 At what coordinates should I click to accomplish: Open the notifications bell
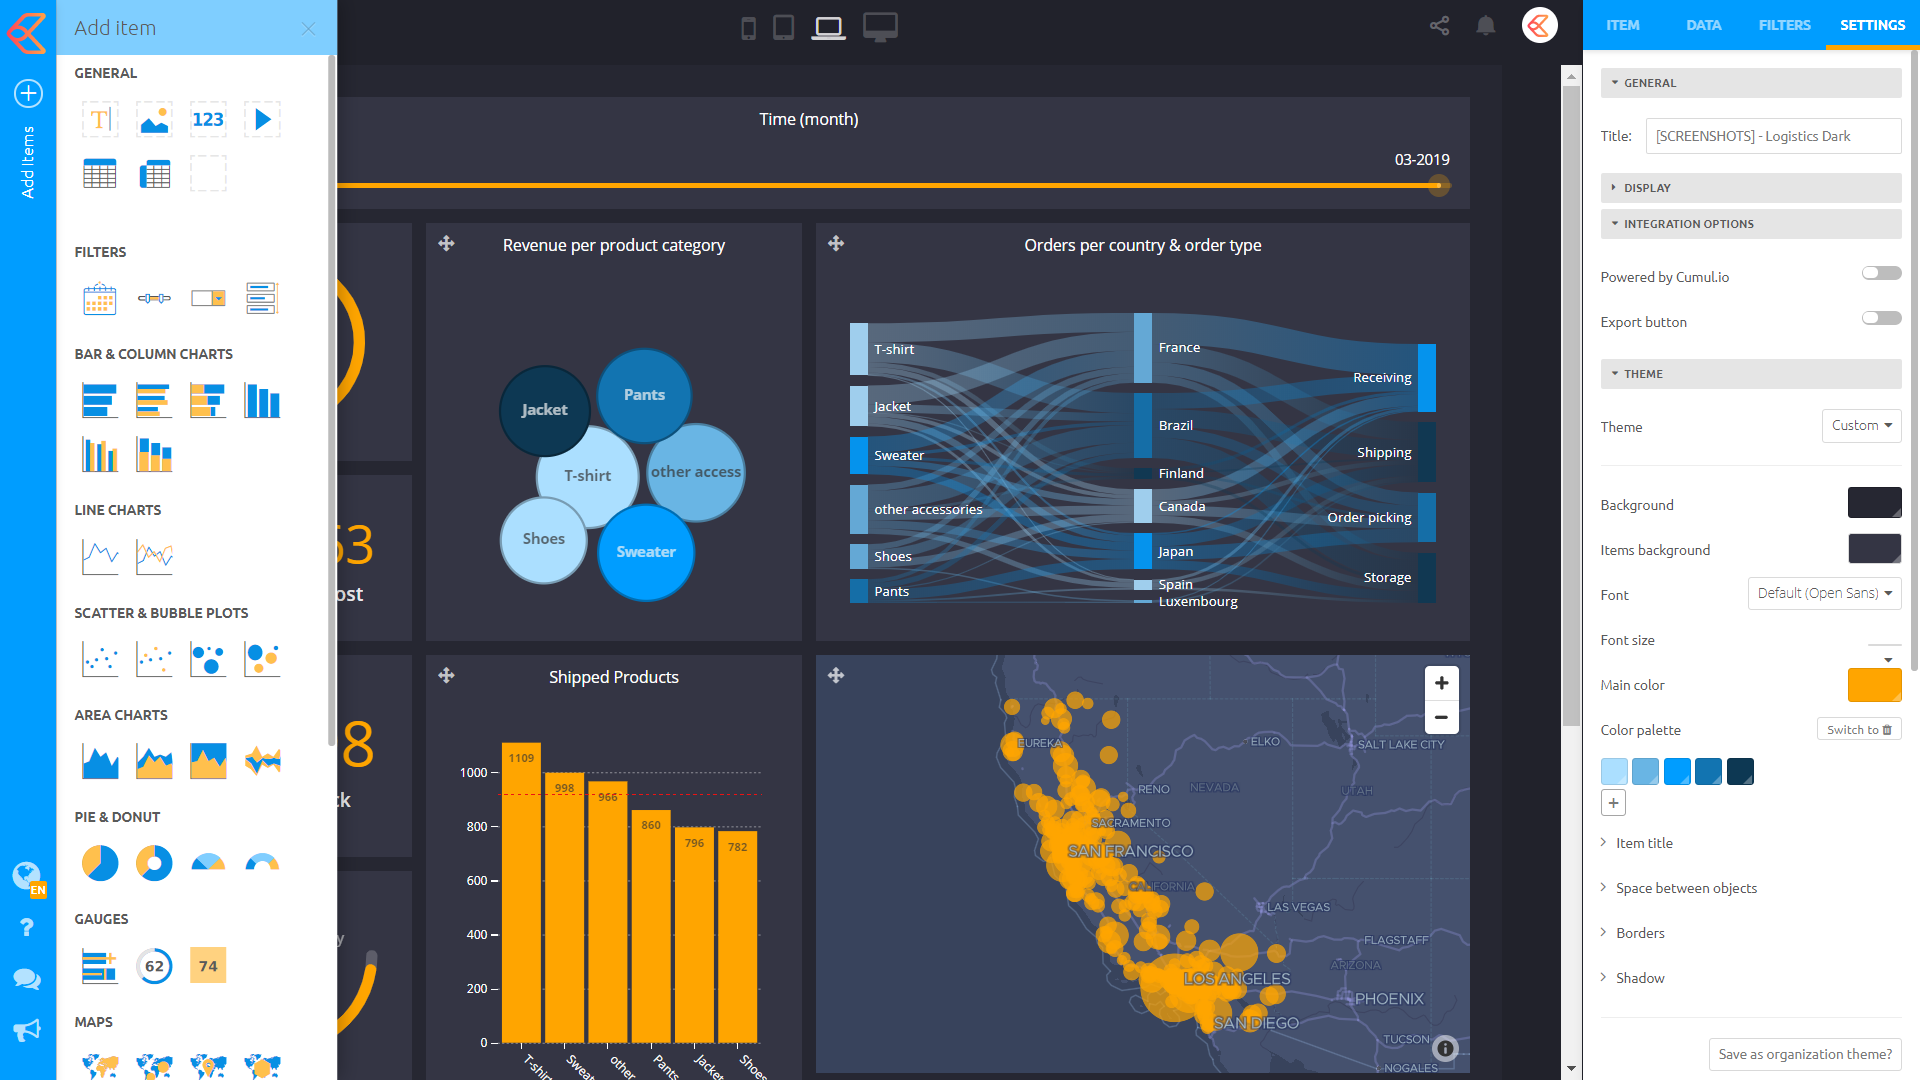click(1486, 26)
